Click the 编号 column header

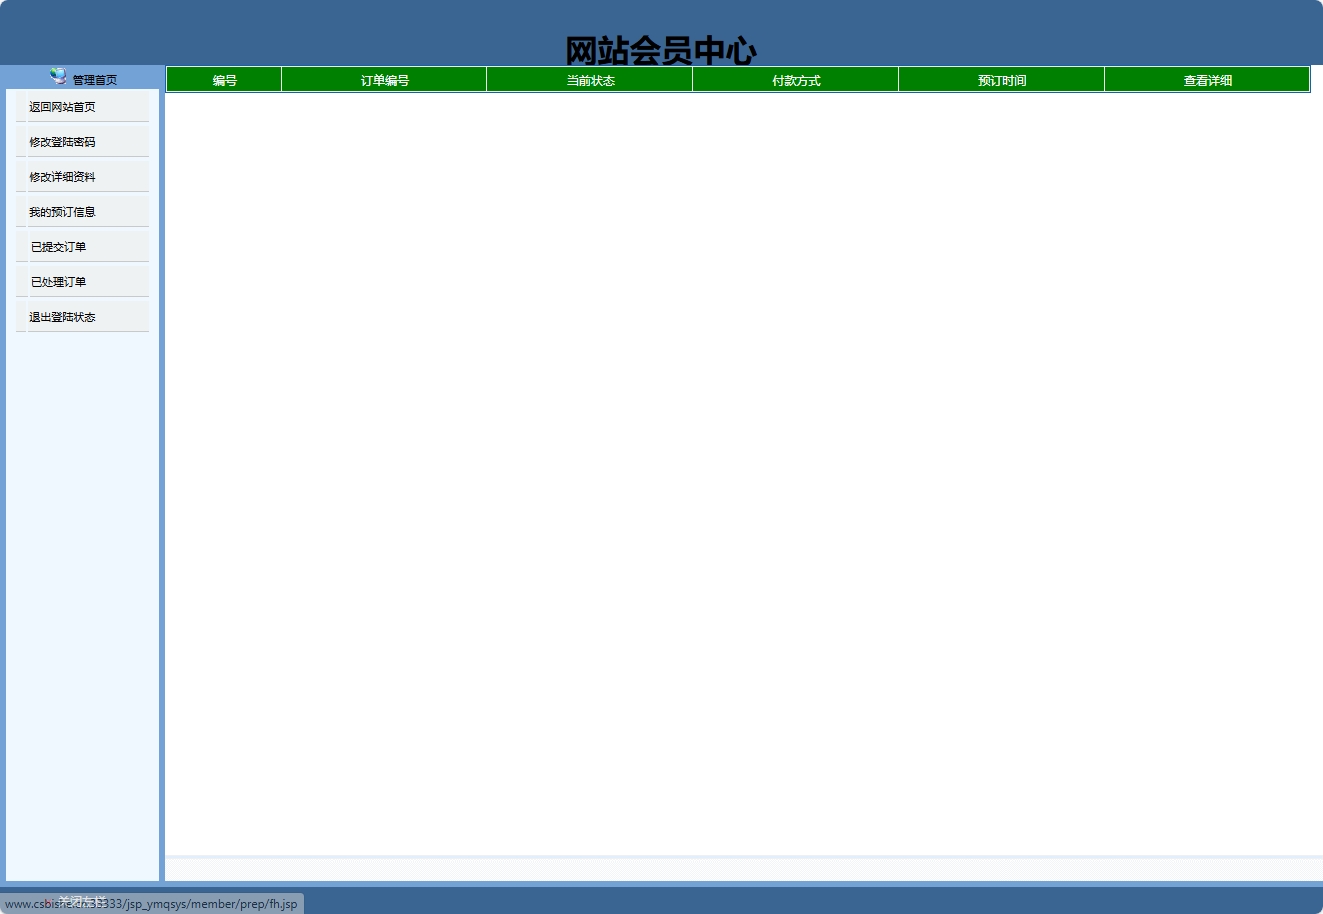(x=224, y=79)
